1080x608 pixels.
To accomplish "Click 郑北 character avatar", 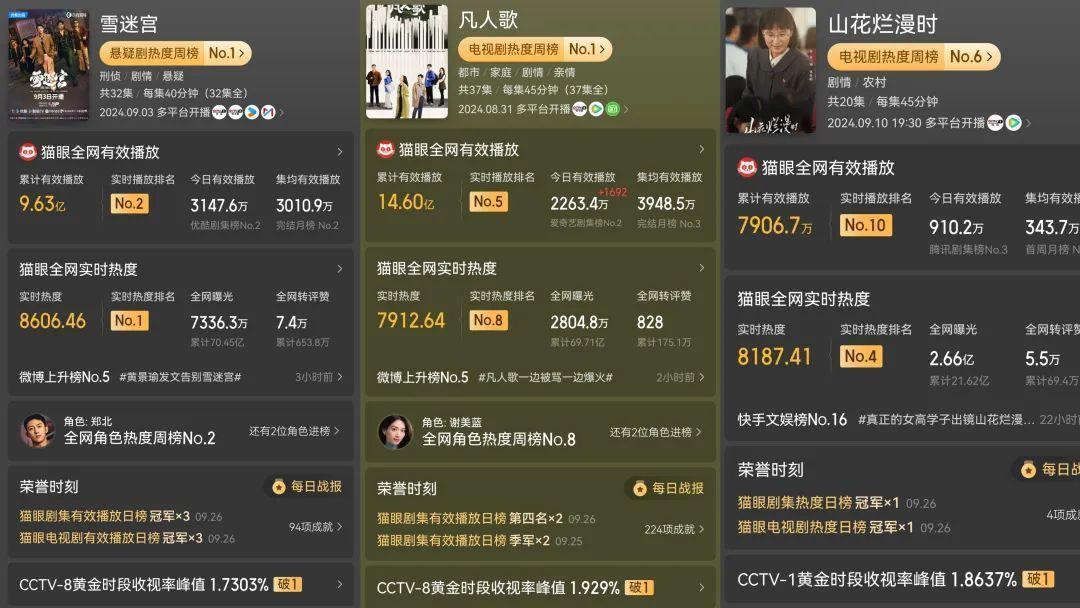I will click(37, 430).
